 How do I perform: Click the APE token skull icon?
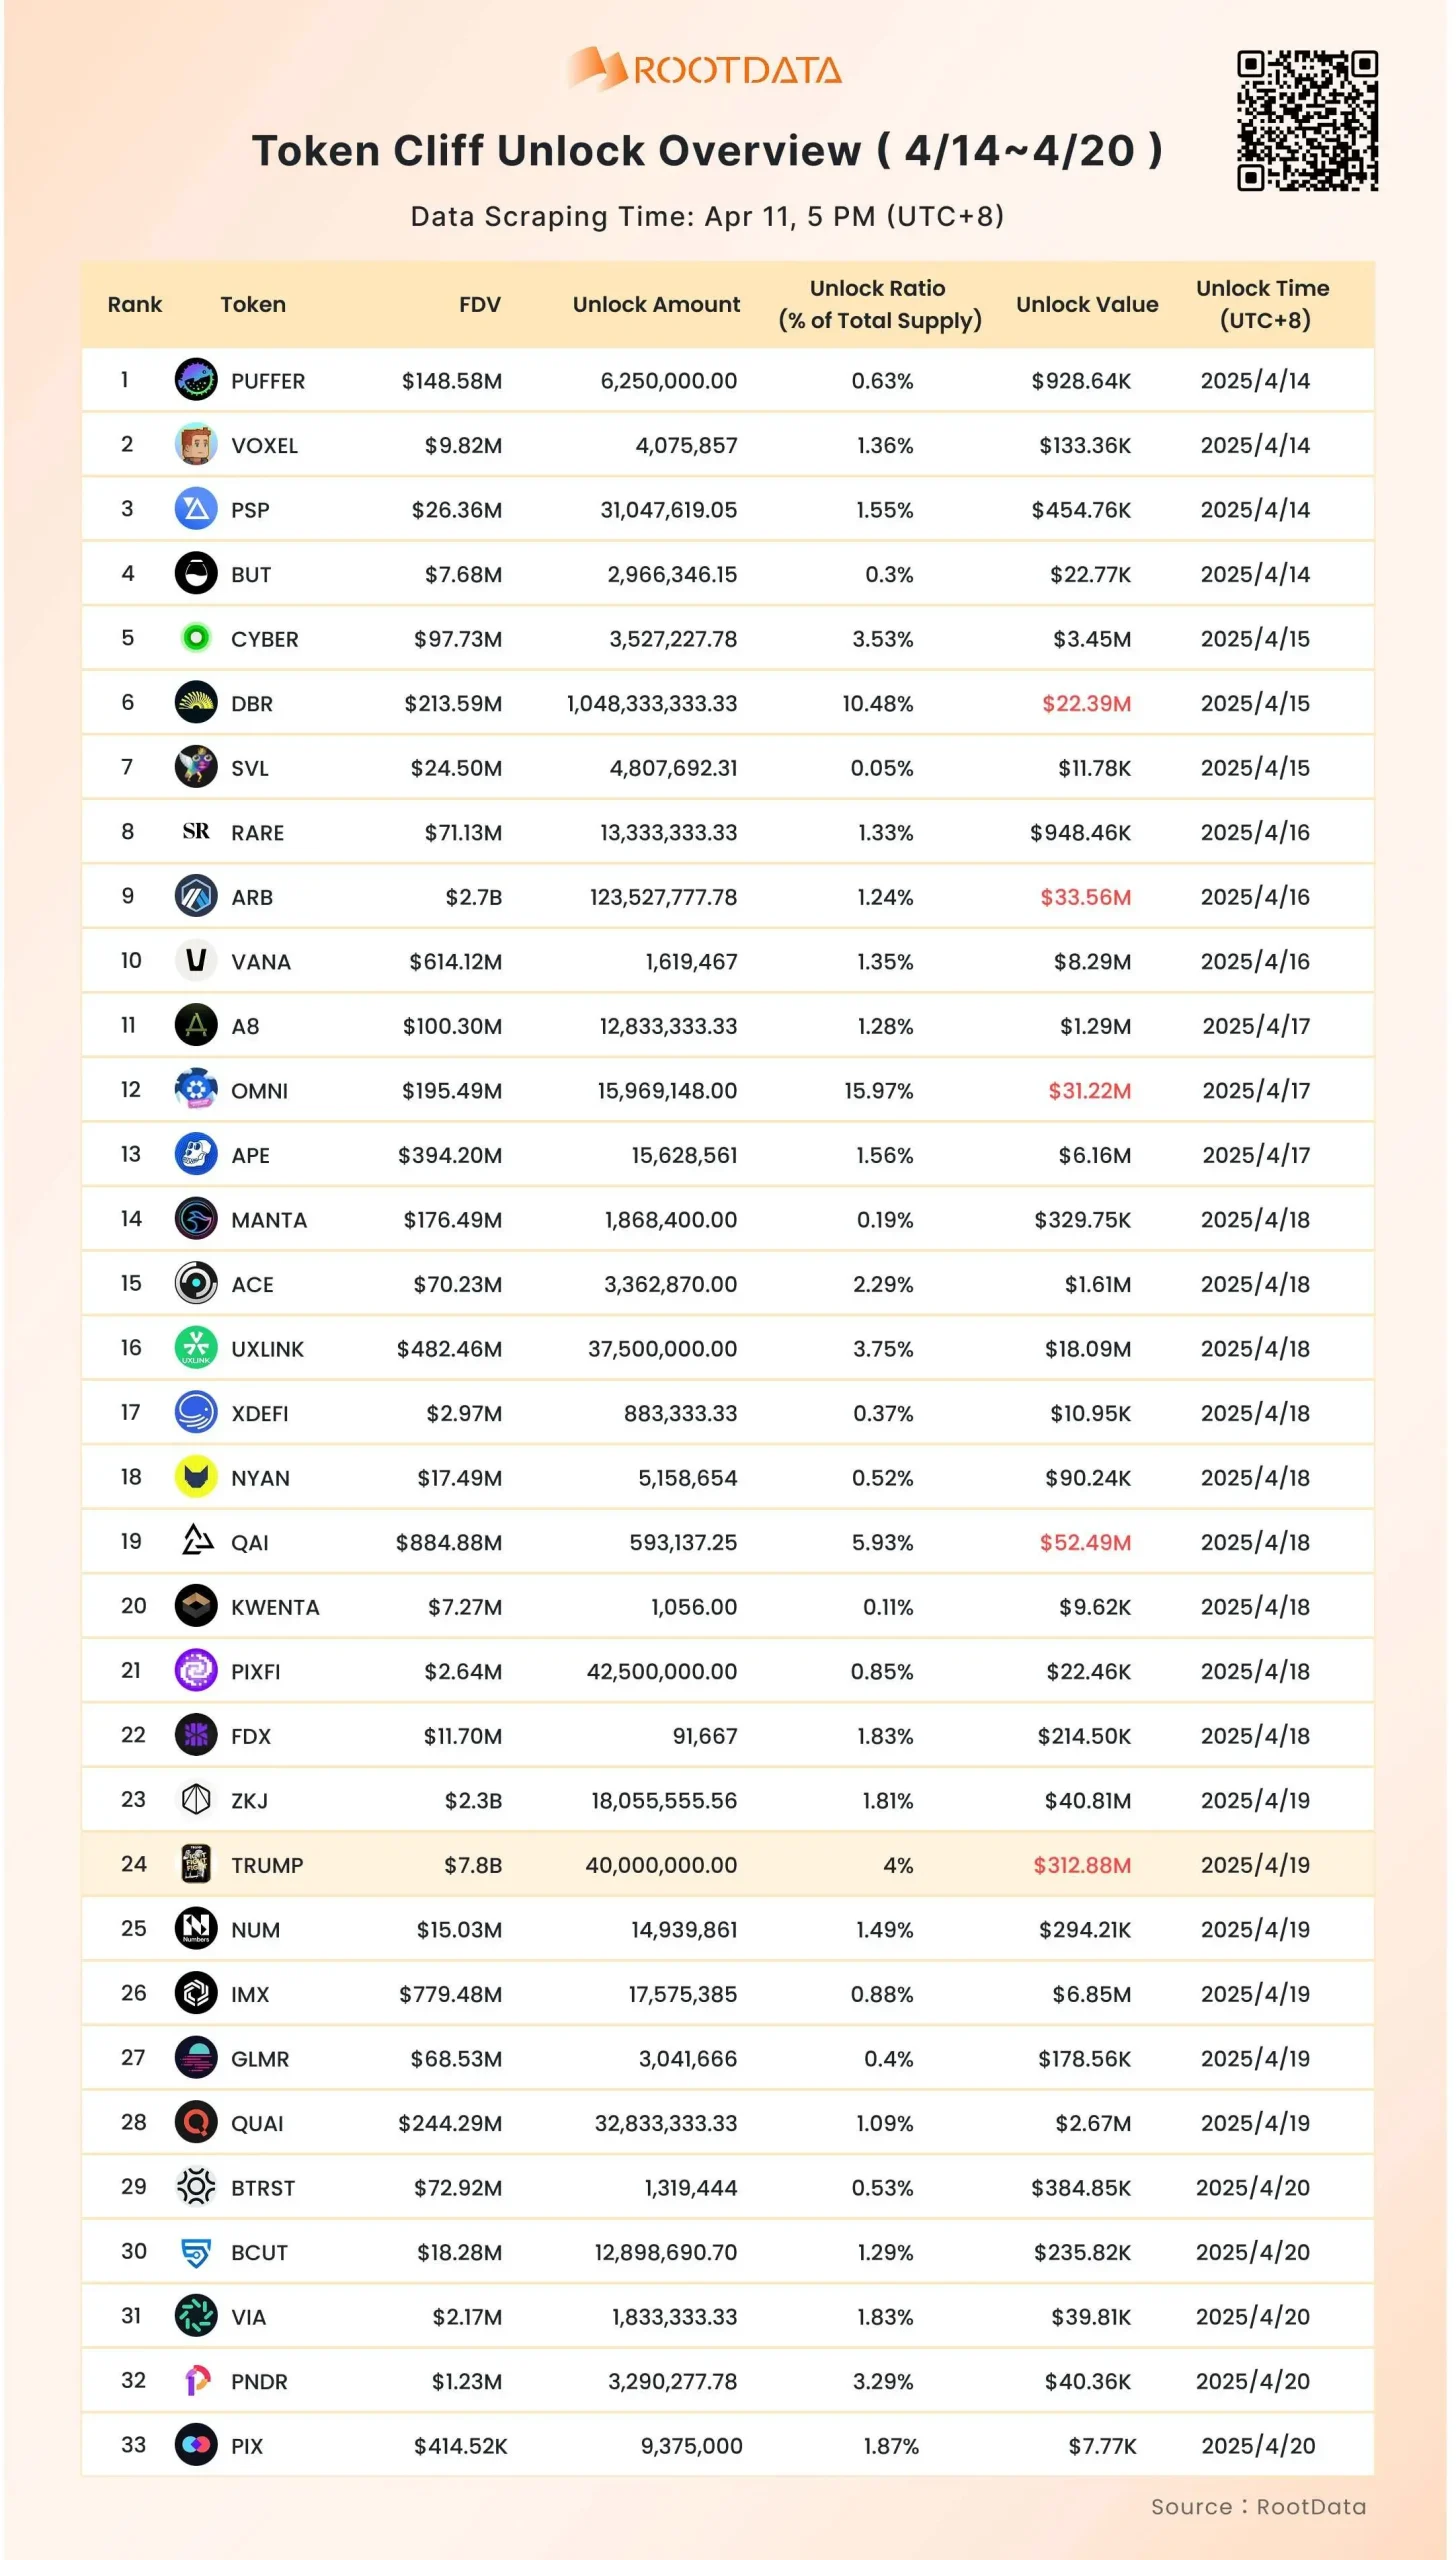coord(196,1154)
